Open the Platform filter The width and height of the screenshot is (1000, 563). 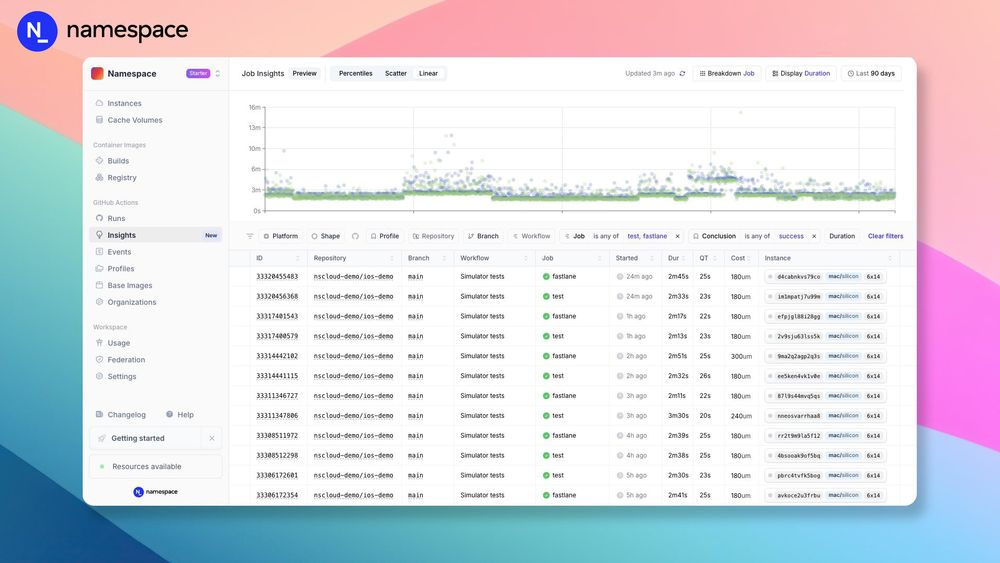point(280,236)
